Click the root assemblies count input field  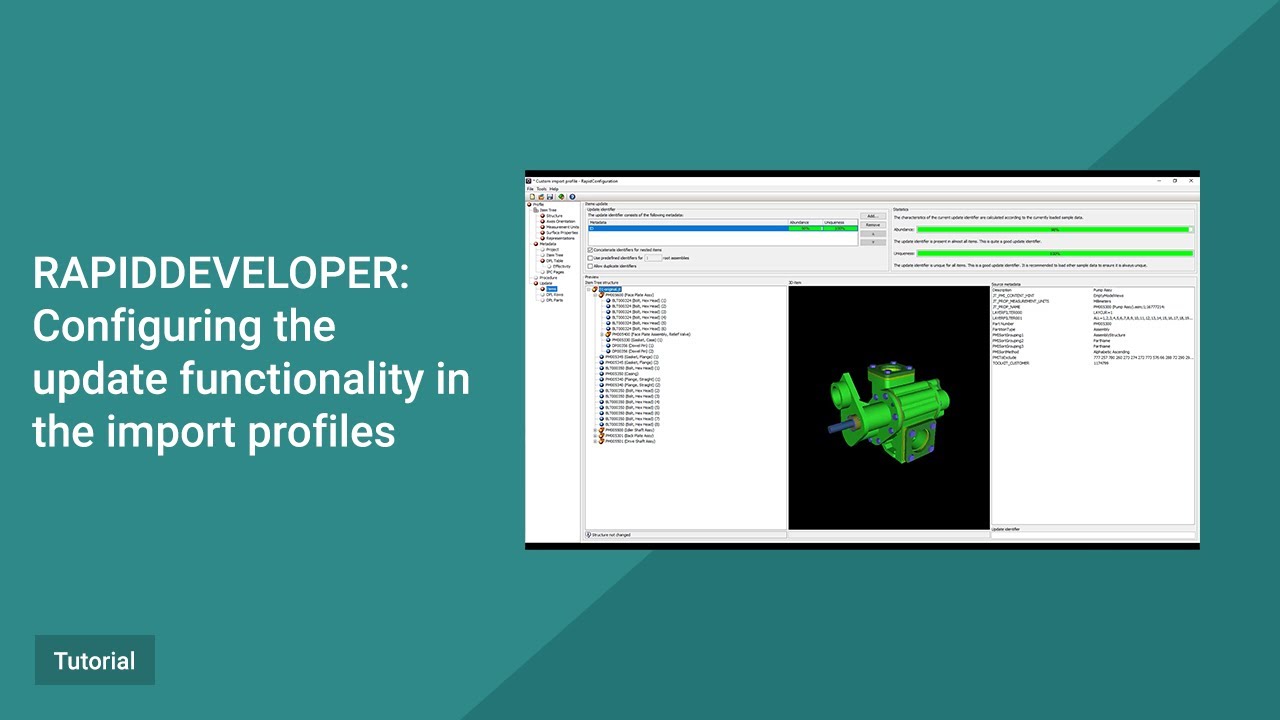point(653,258)
